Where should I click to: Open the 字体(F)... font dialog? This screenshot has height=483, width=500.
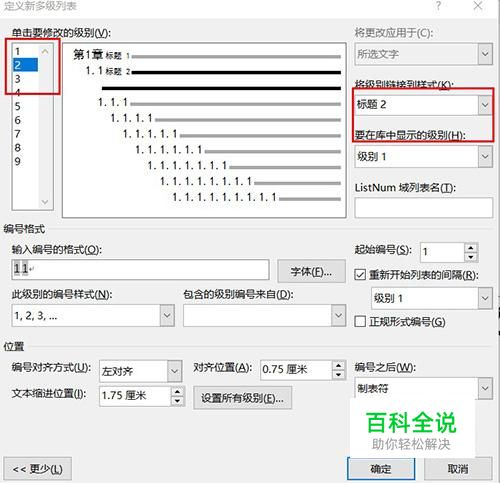click(311, 272)
